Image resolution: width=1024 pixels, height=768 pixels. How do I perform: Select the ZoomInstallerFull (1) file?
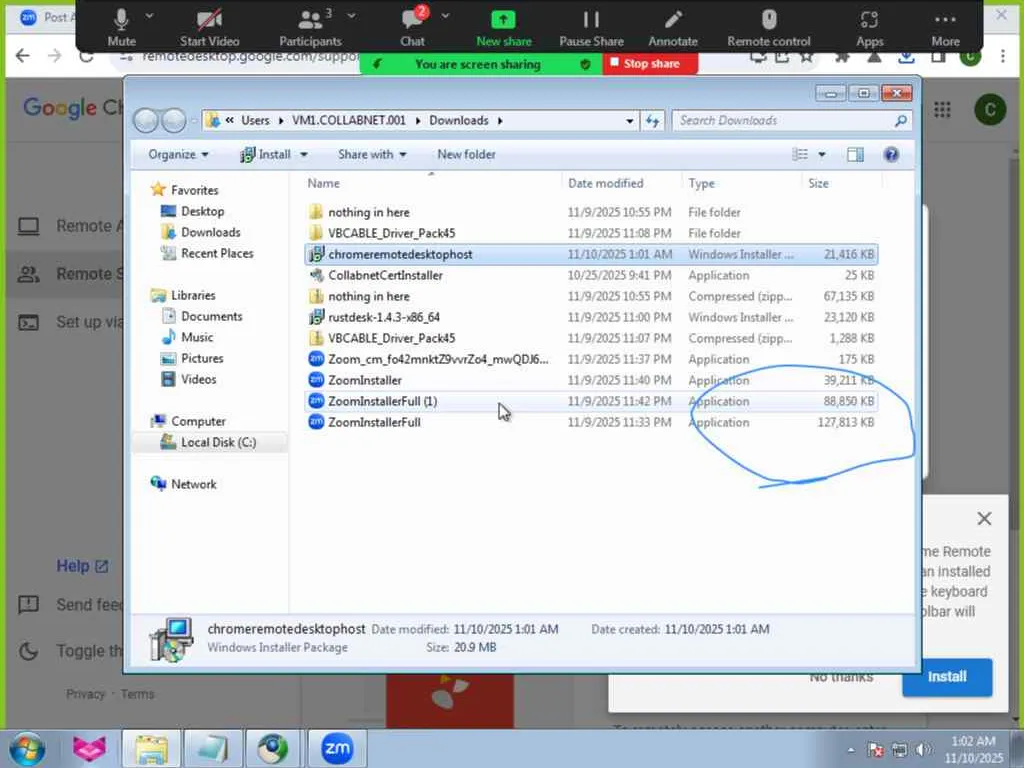tap(591, 401)
